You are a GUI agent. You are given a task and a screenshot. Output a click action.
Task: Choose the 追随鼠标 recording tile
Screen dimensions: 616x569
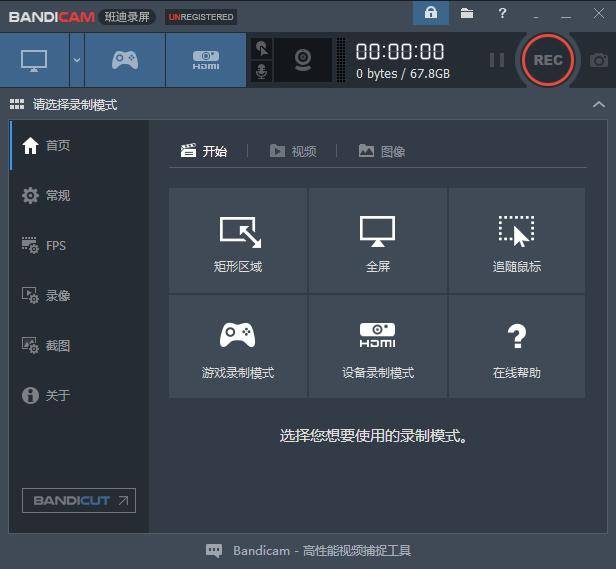(517, 240)
